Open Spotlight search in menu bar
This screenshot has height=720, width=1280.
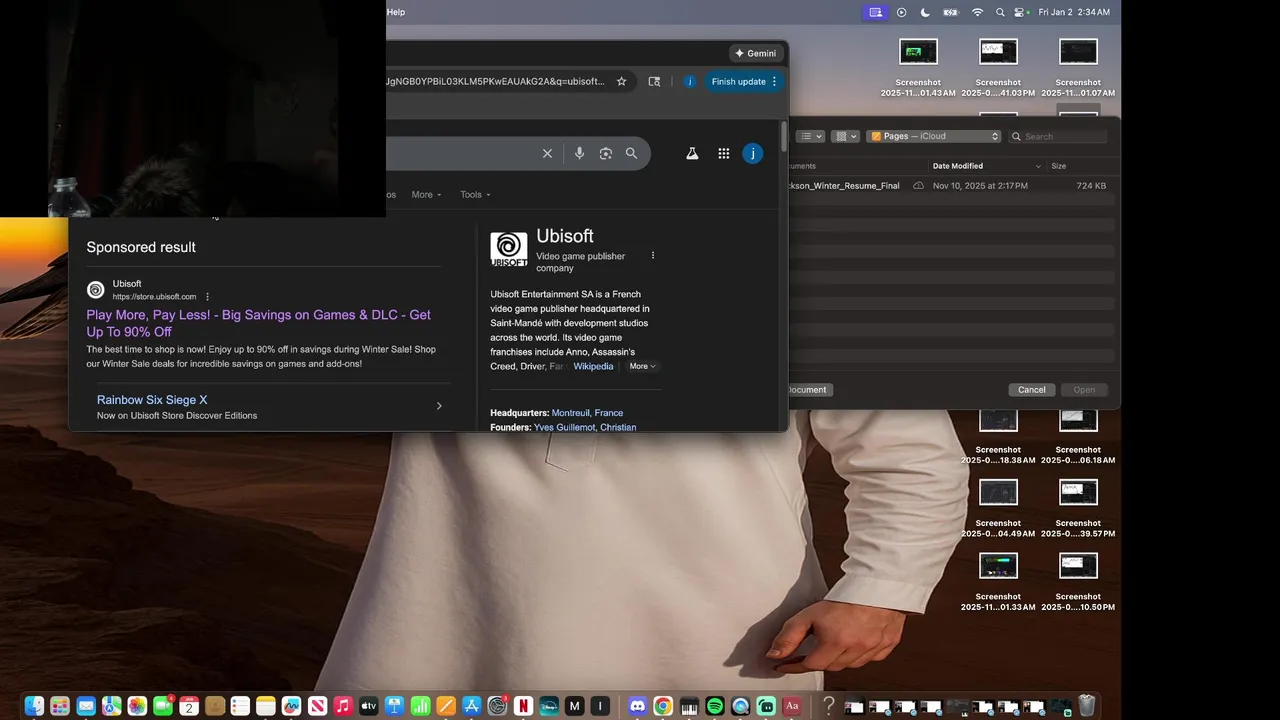(x=1000, y=12)
